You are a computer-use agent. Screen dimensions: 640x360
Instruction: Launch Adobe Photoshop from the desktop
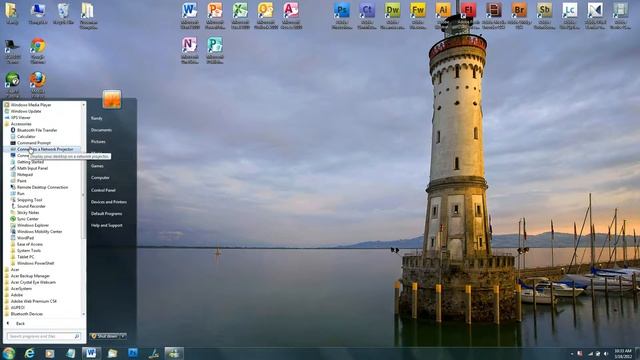tap(342, 16)
